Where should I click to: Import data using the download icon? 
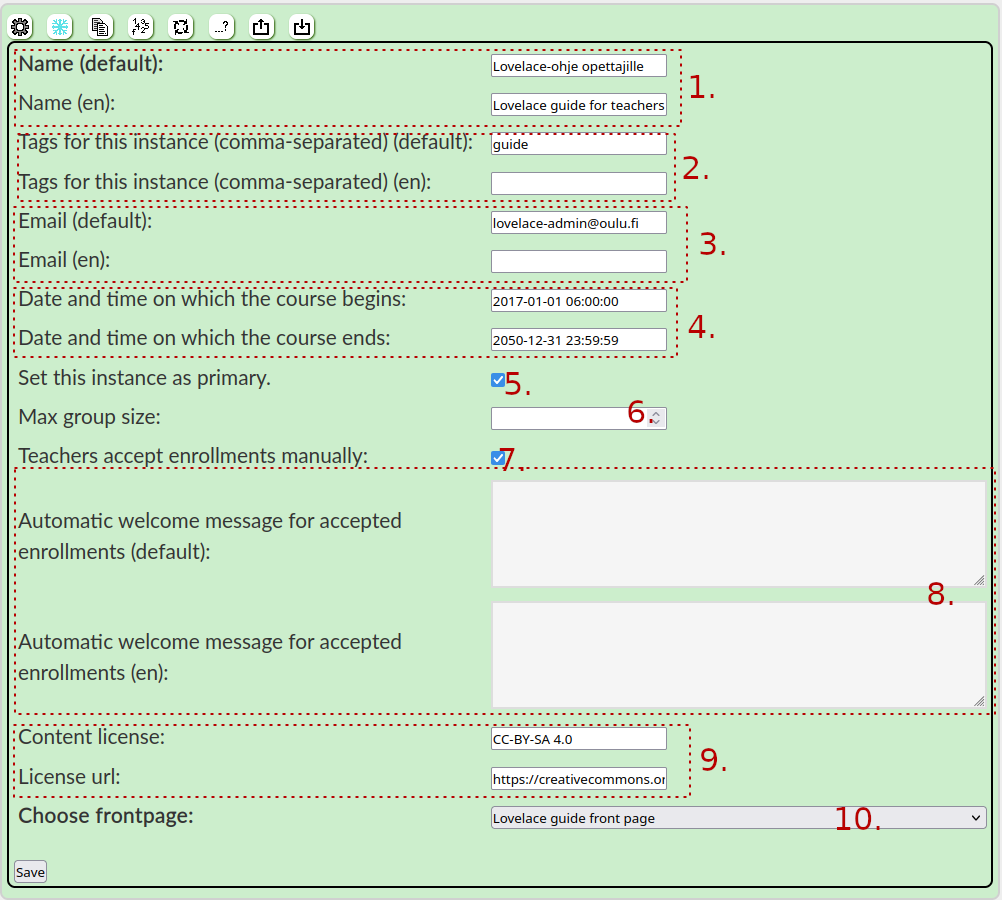pyautogui.click(x=301, y=27)
